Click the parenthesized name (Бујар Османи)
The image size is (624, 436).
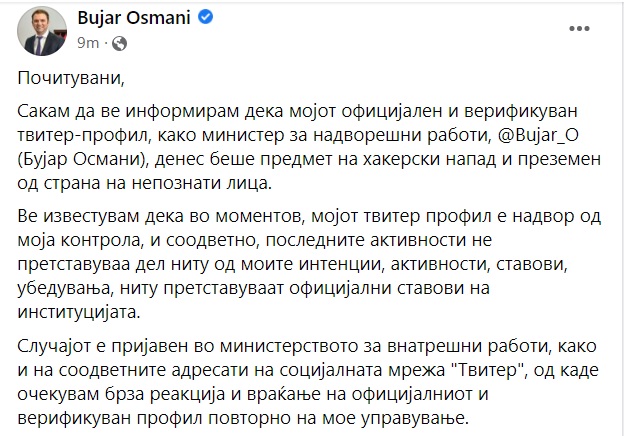click(x=82, y=160)
